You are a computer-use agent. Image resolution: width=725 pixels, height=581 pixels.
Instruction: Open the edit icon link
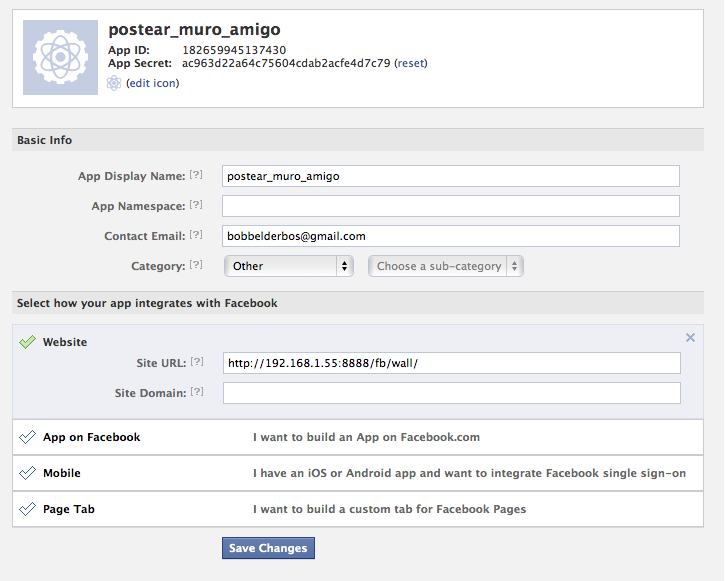(153, 83)
